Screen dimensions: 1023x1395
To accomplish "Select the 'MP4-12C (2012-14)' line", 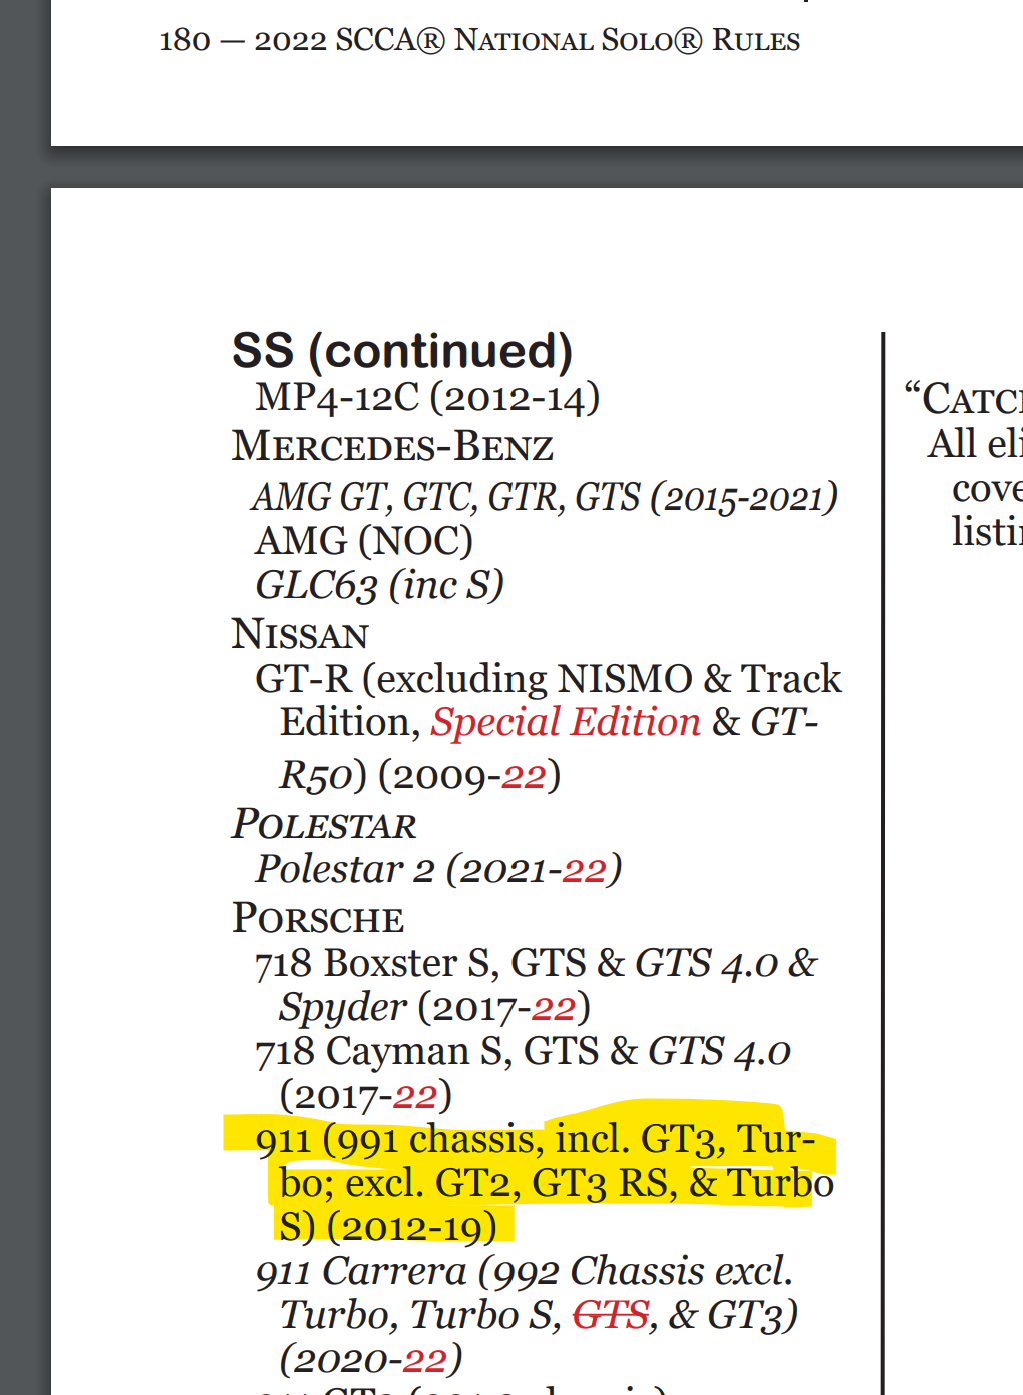I will point(428,397).
